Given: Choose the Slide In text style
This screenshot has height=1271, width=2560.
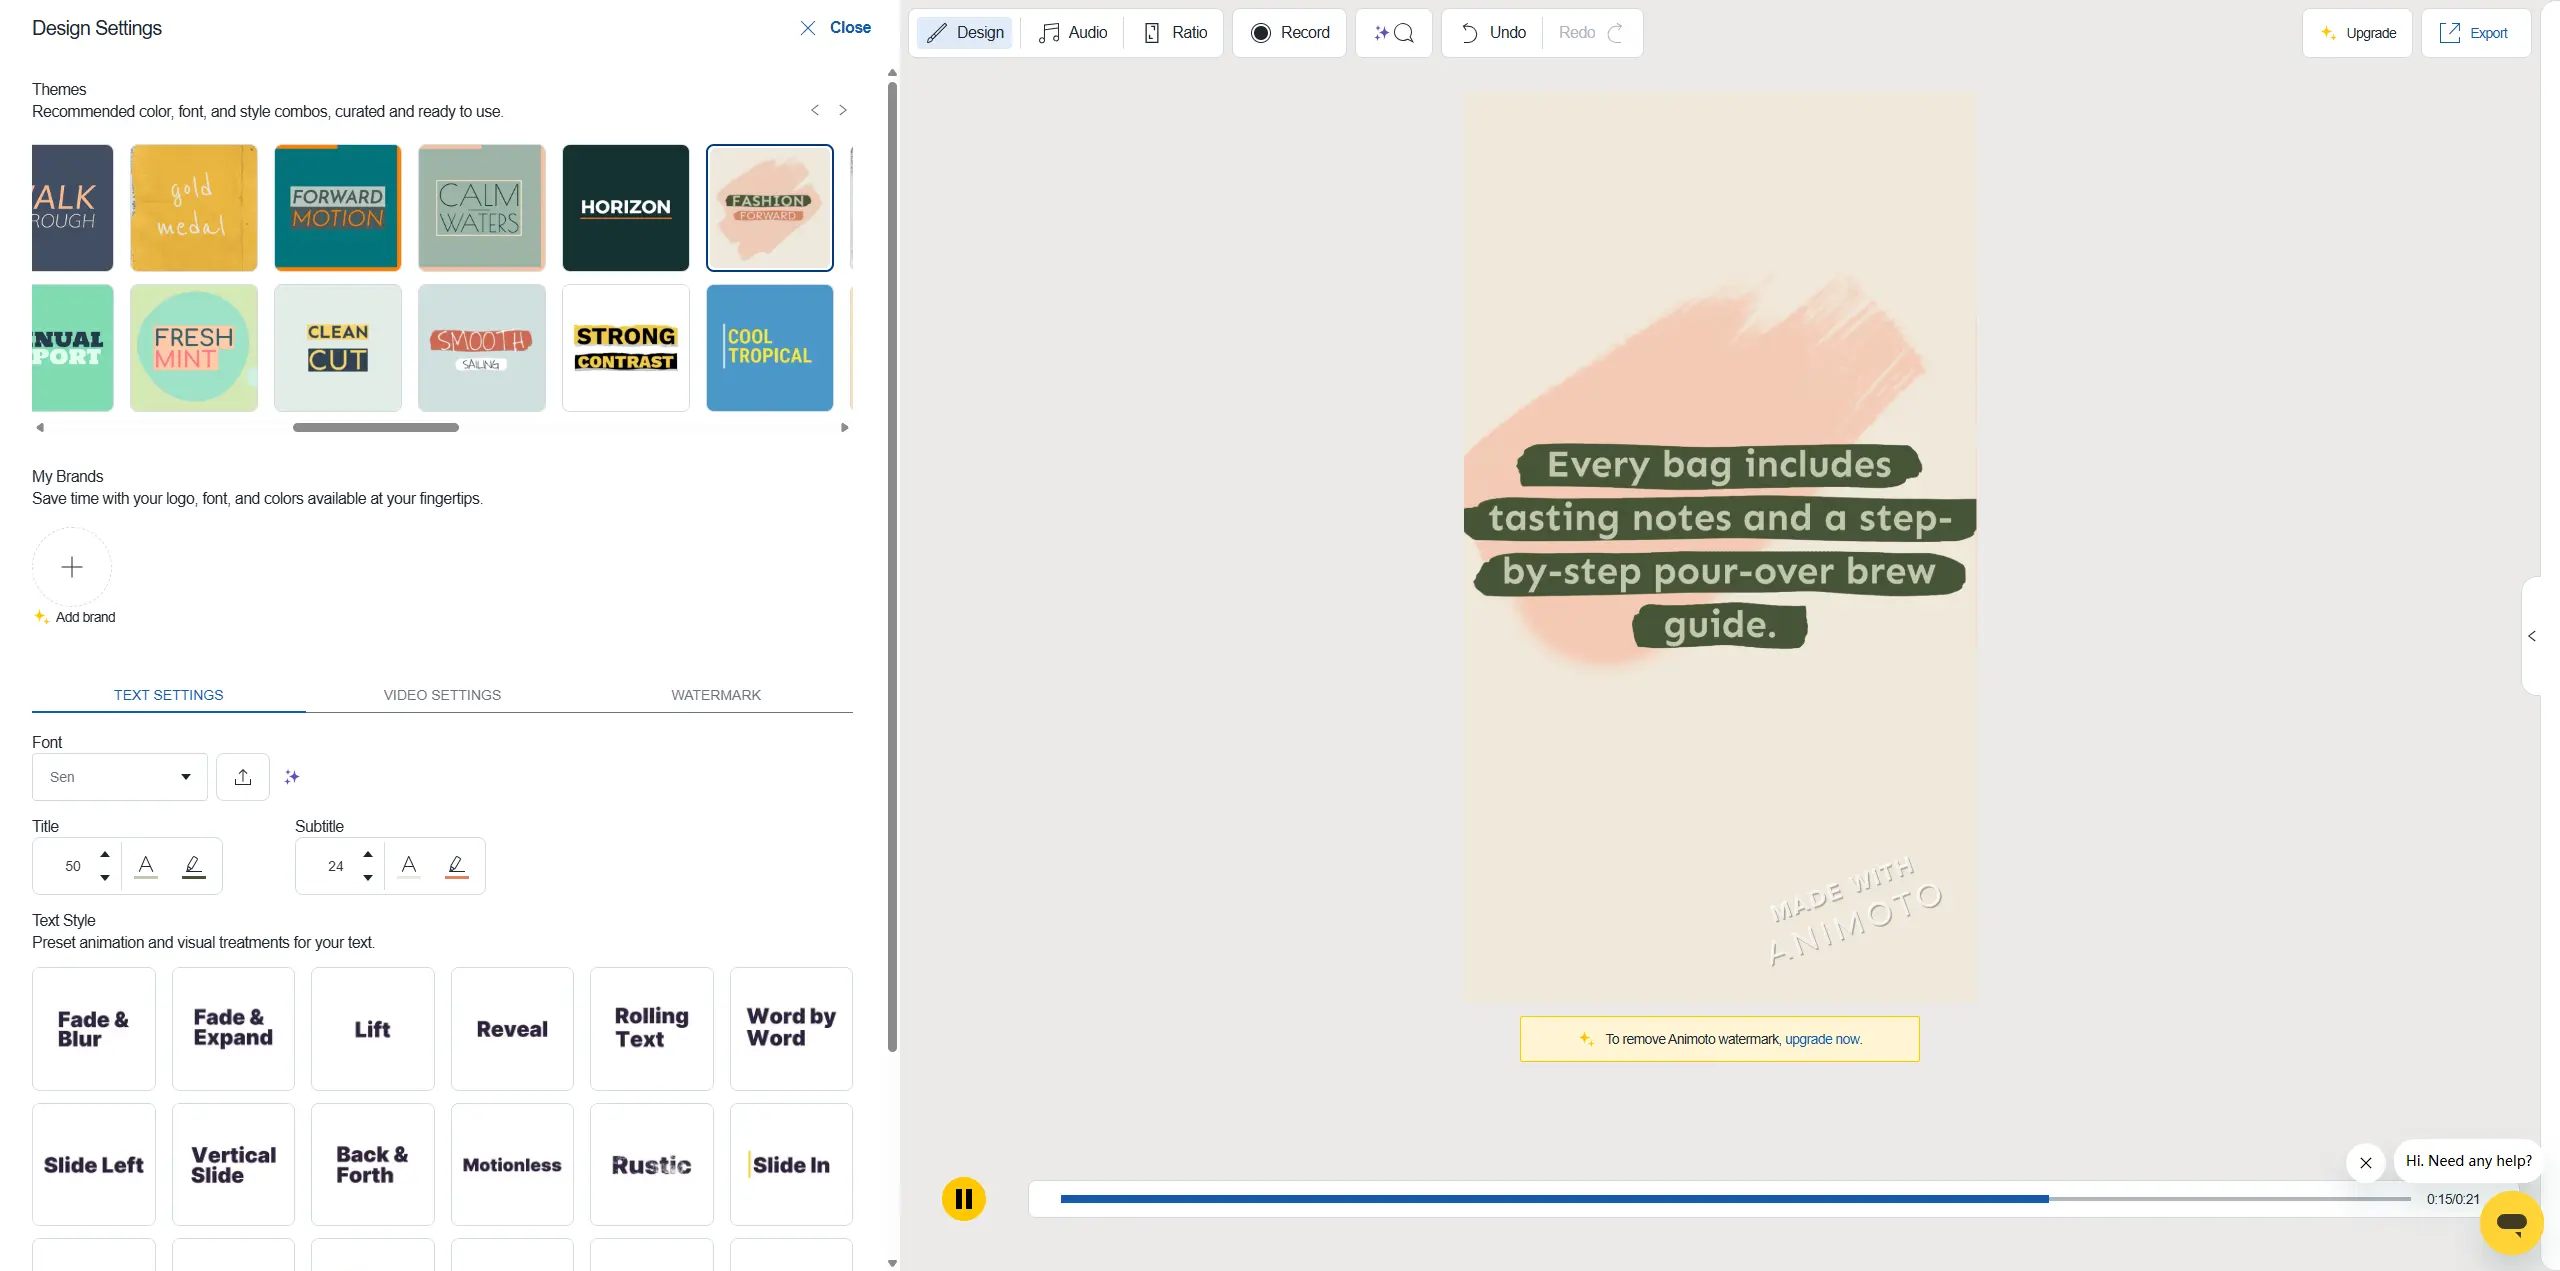Looking at the screenshot, I should pos(791,1165).
